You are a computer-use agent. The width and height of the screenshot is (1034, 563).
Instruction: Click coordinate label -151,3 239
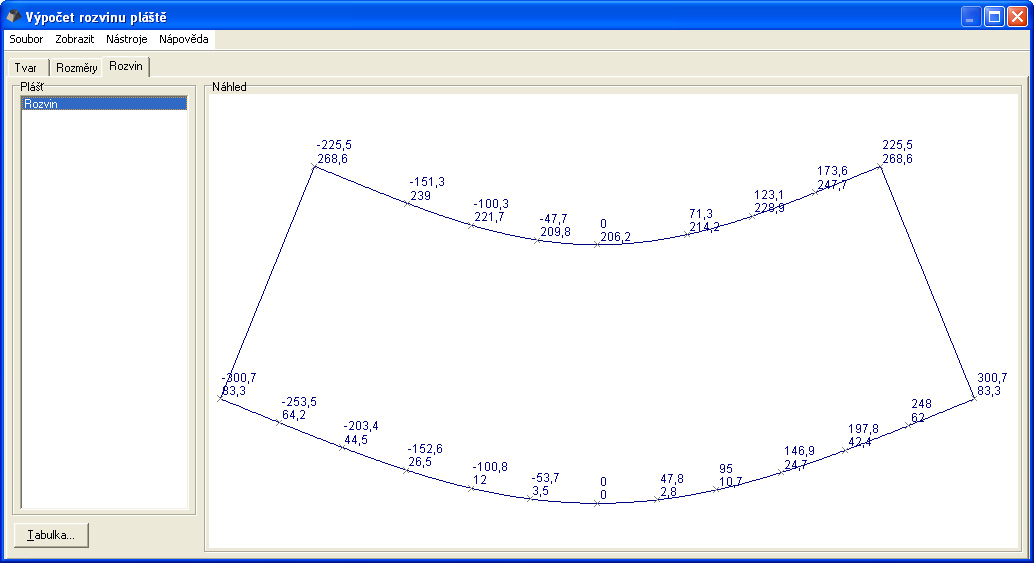(427, 189)
